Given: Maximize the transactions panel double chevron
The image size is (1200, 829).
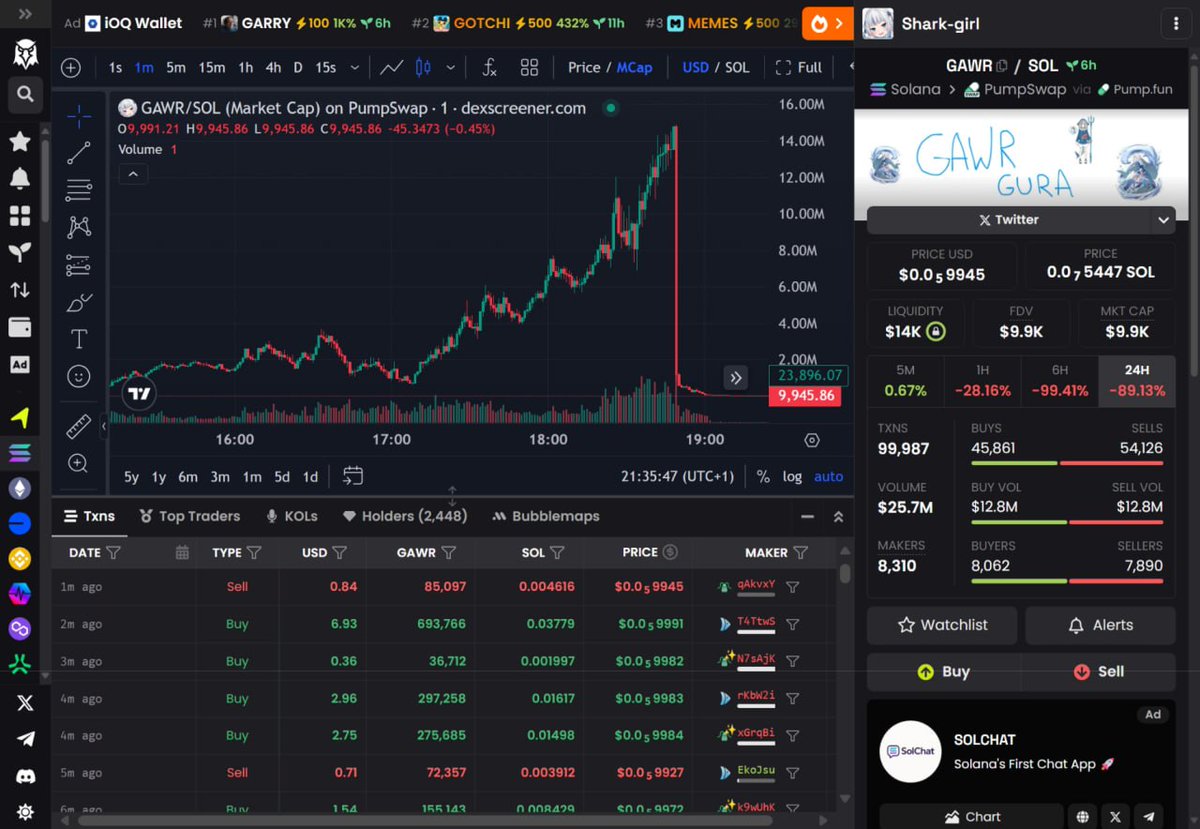Looking at the screenshot, I should [838, 516].
